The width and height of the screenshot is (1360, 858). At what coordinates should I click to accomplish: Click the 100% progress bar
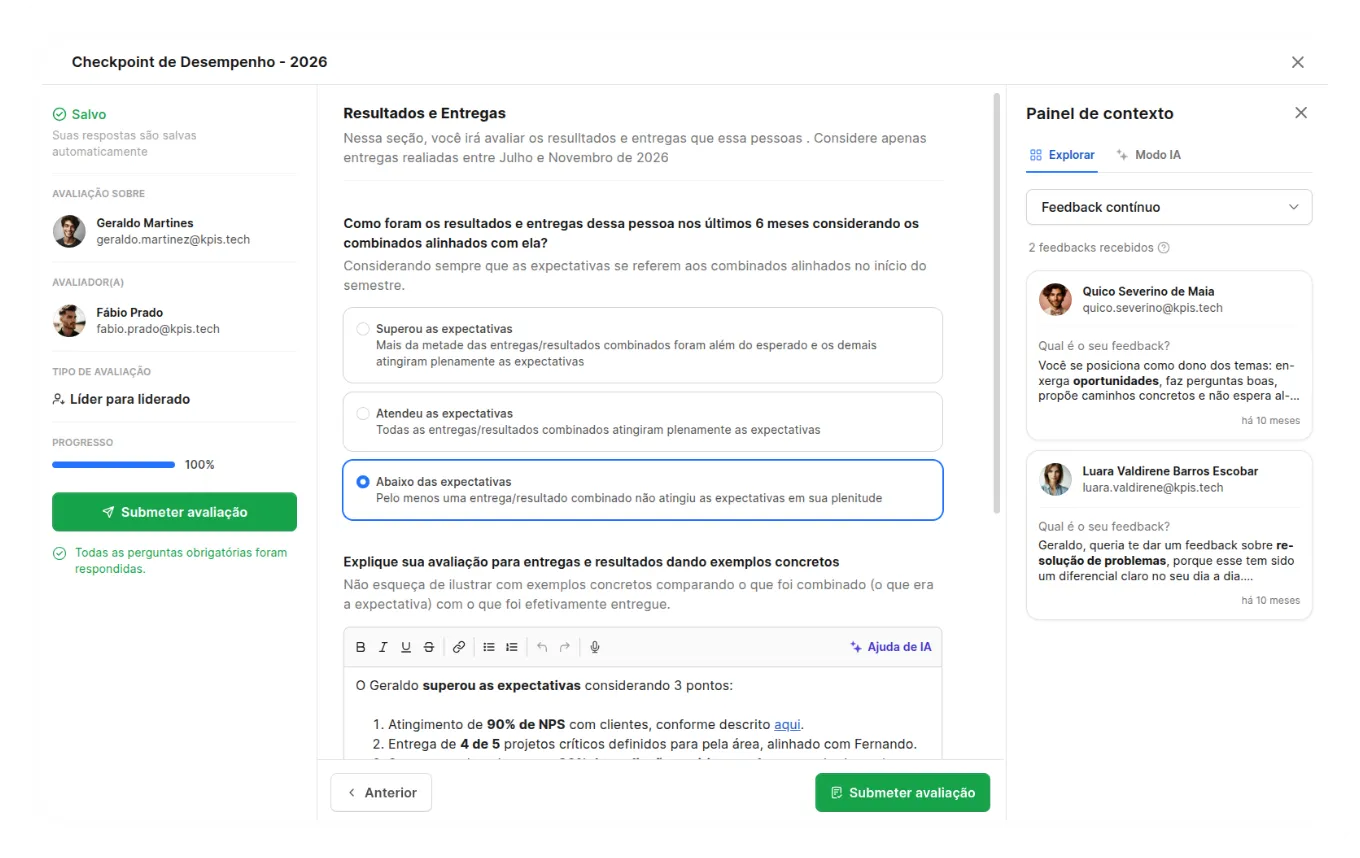[114, 465]
